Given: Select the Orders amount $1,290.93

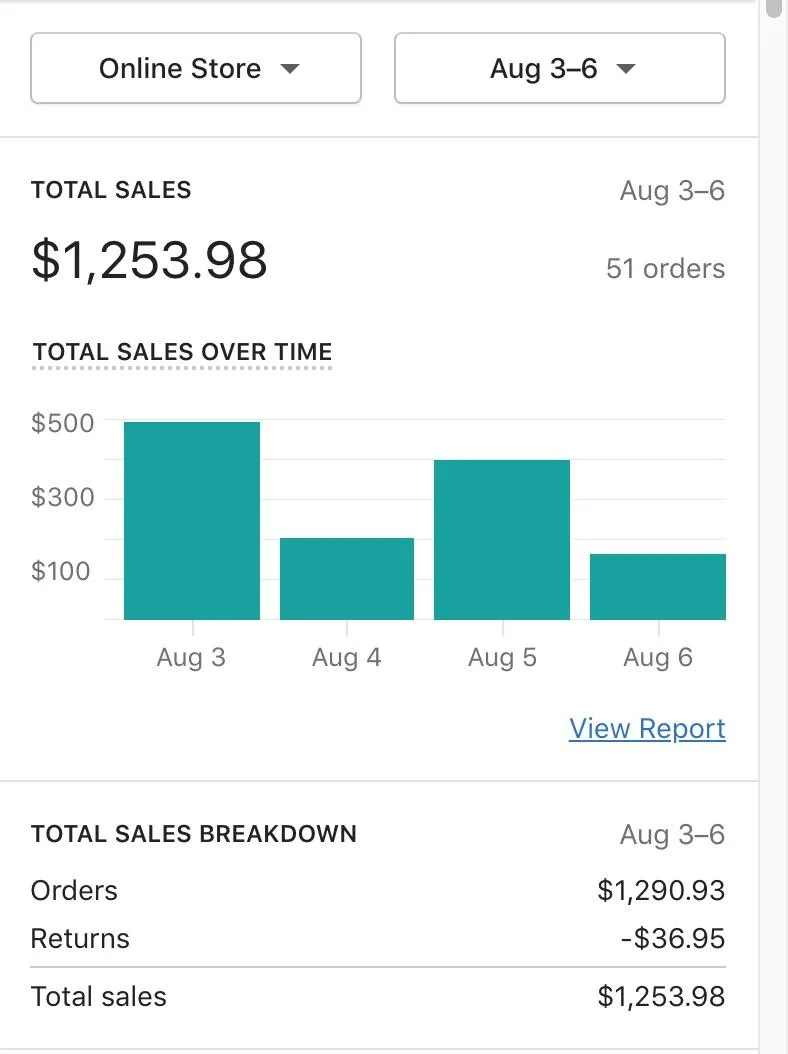Looking at the screenshot, I should pyautogui.click(x=661, y=890).
